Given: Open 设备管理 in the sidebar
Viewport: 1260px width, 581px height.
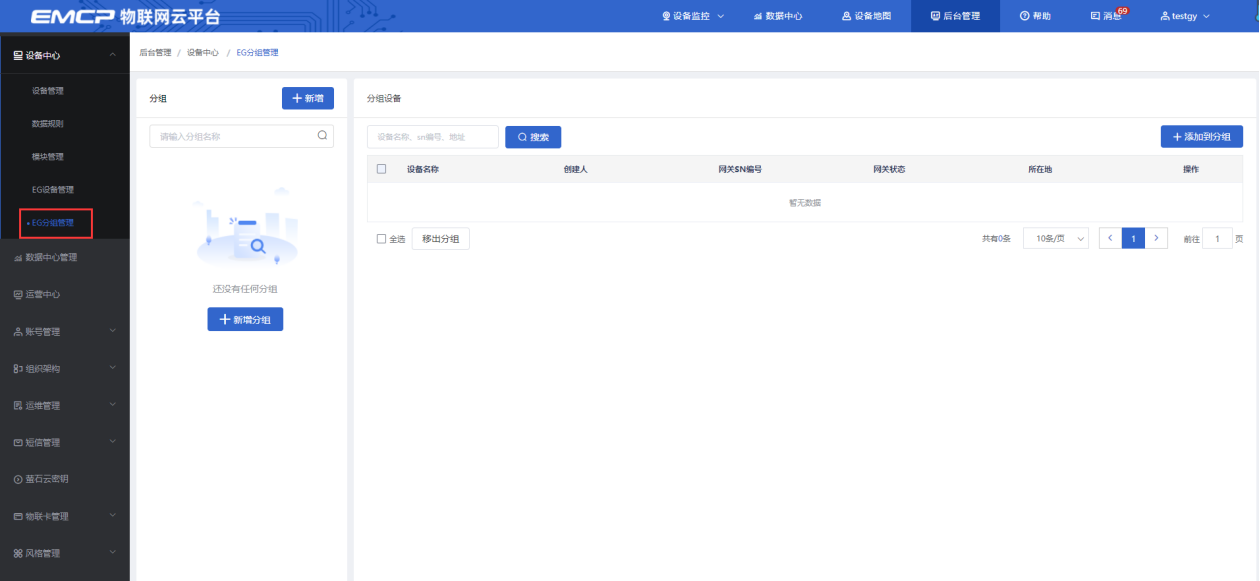Looking at the screenshot, I should click(48, 91).
